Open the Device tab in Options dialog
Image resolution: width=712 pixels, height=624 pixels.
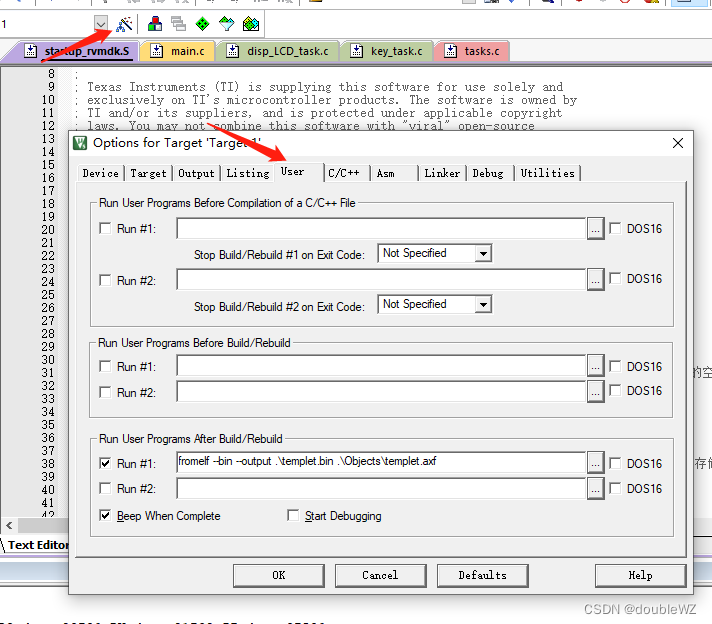pyautogui.click(x=100, y=173)
